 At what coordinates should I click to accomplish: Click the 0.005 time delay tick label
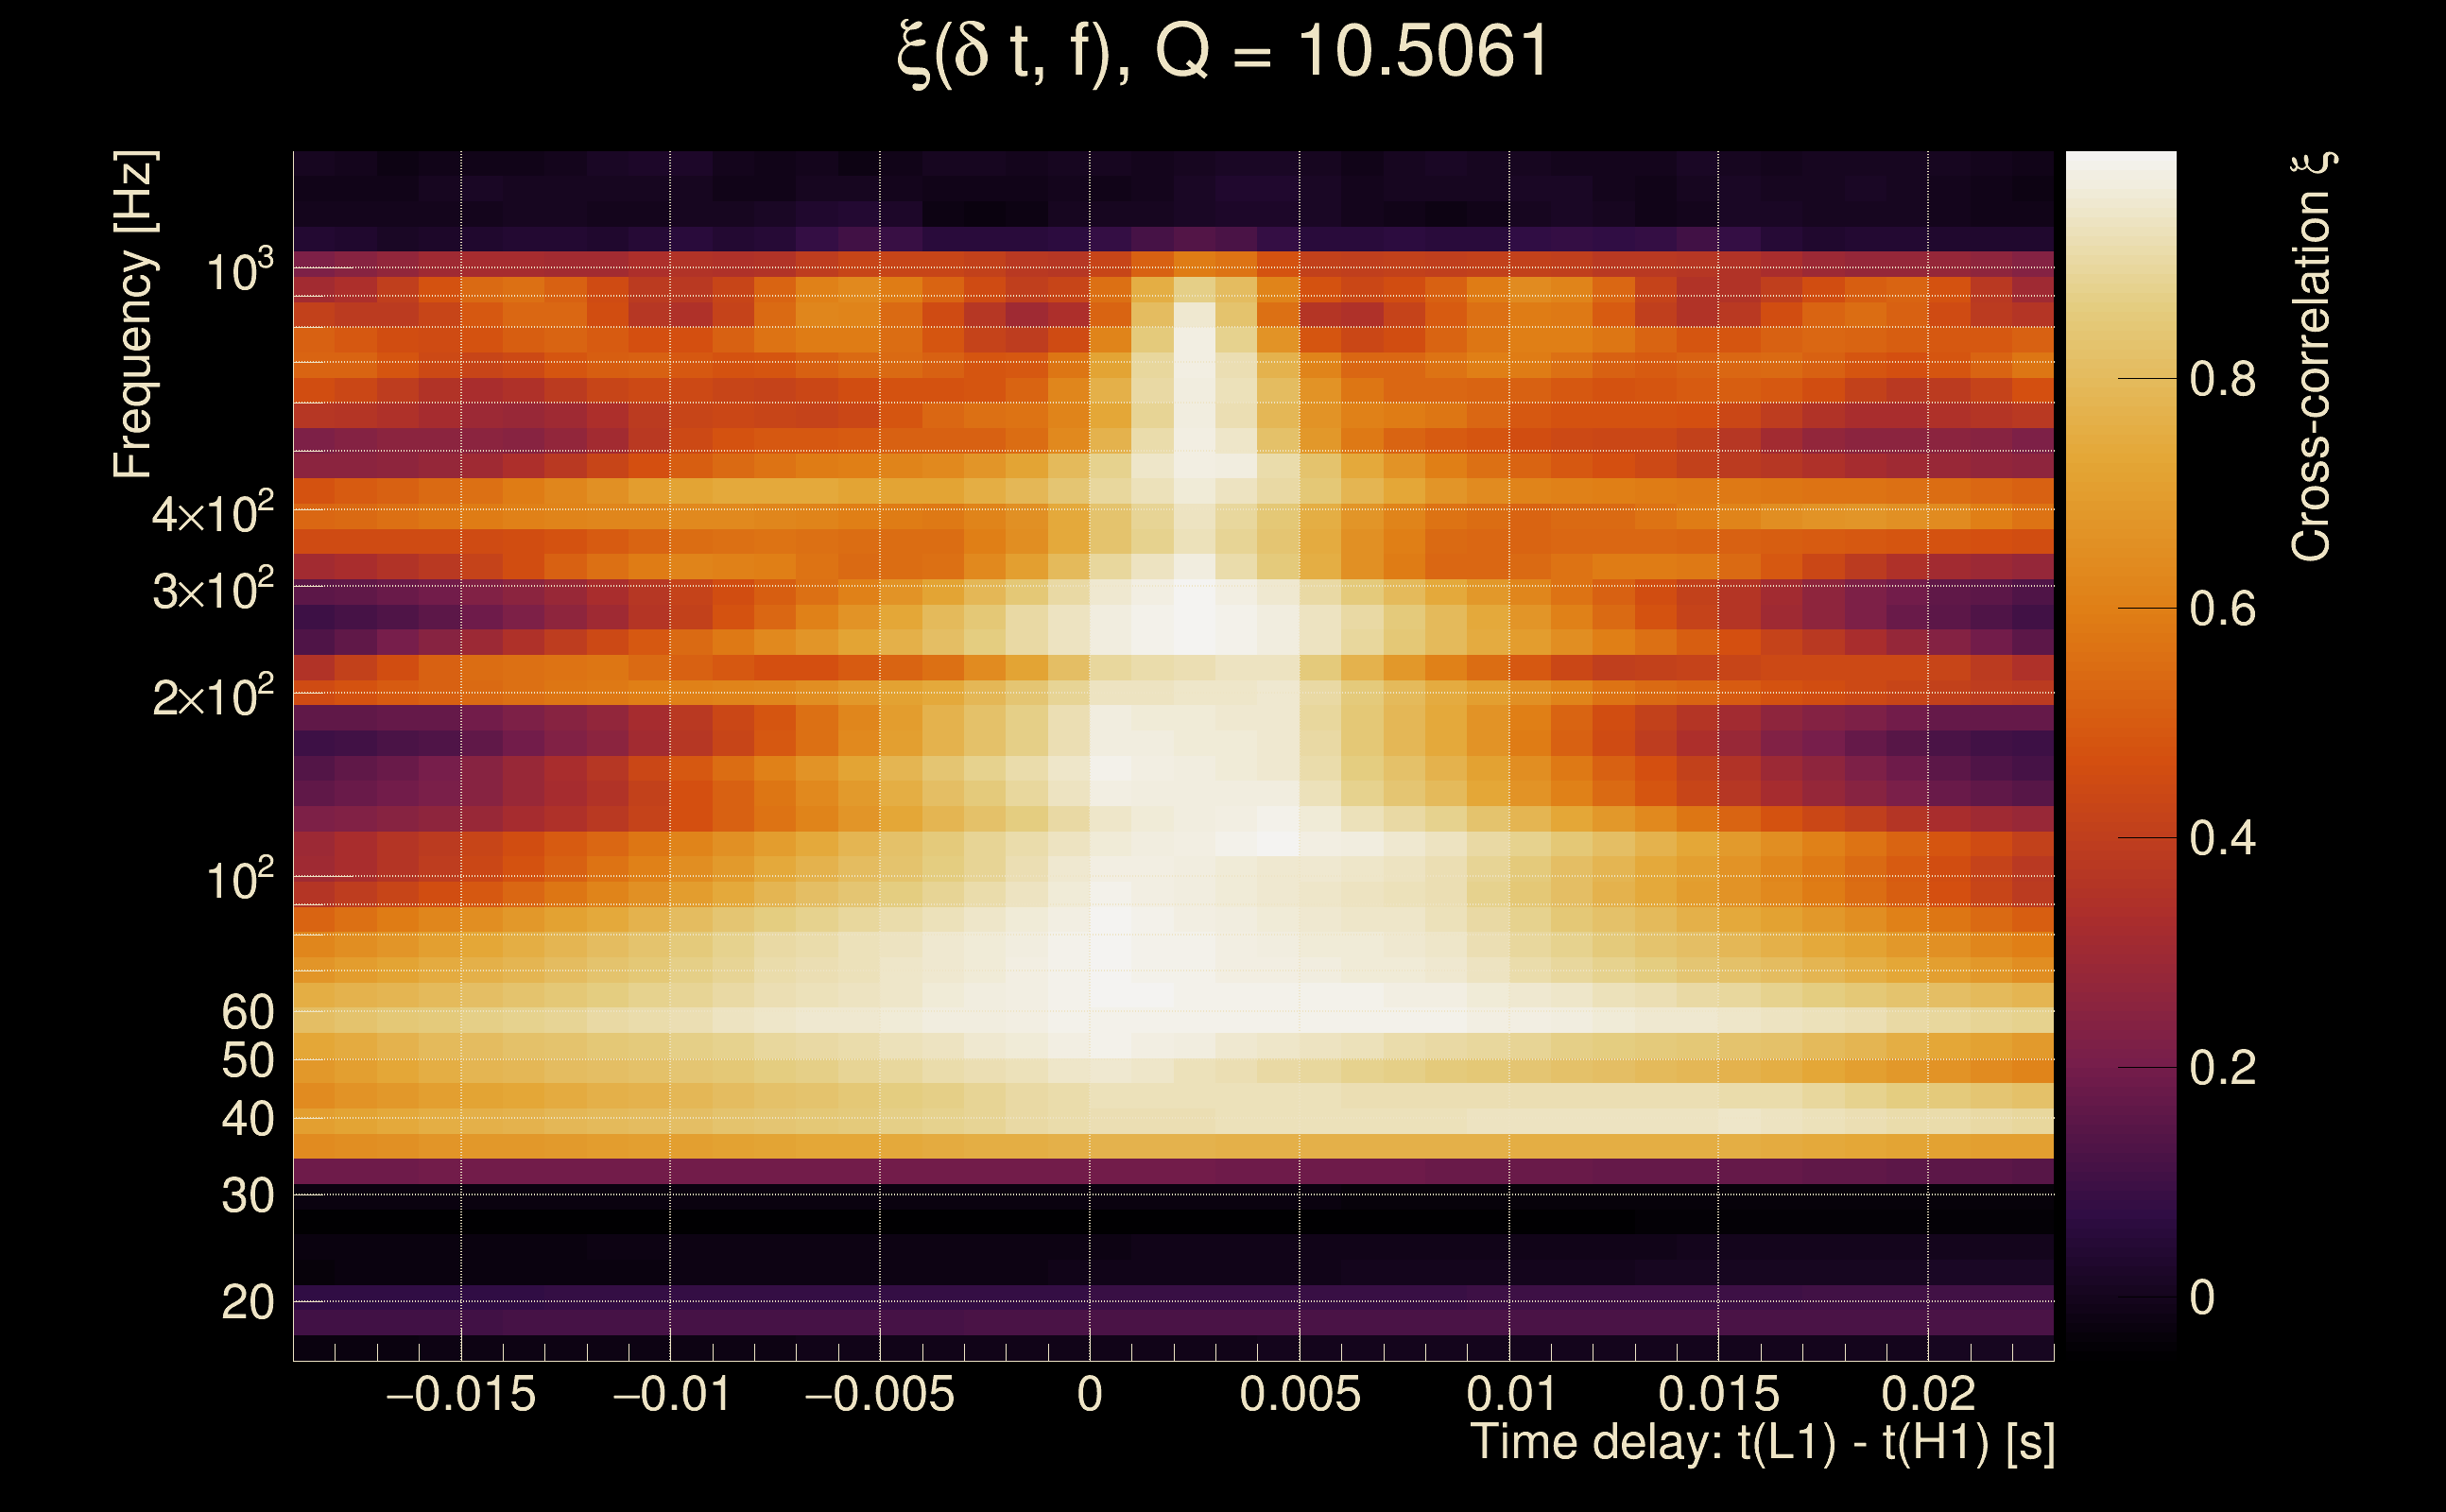point(1300,1394)
